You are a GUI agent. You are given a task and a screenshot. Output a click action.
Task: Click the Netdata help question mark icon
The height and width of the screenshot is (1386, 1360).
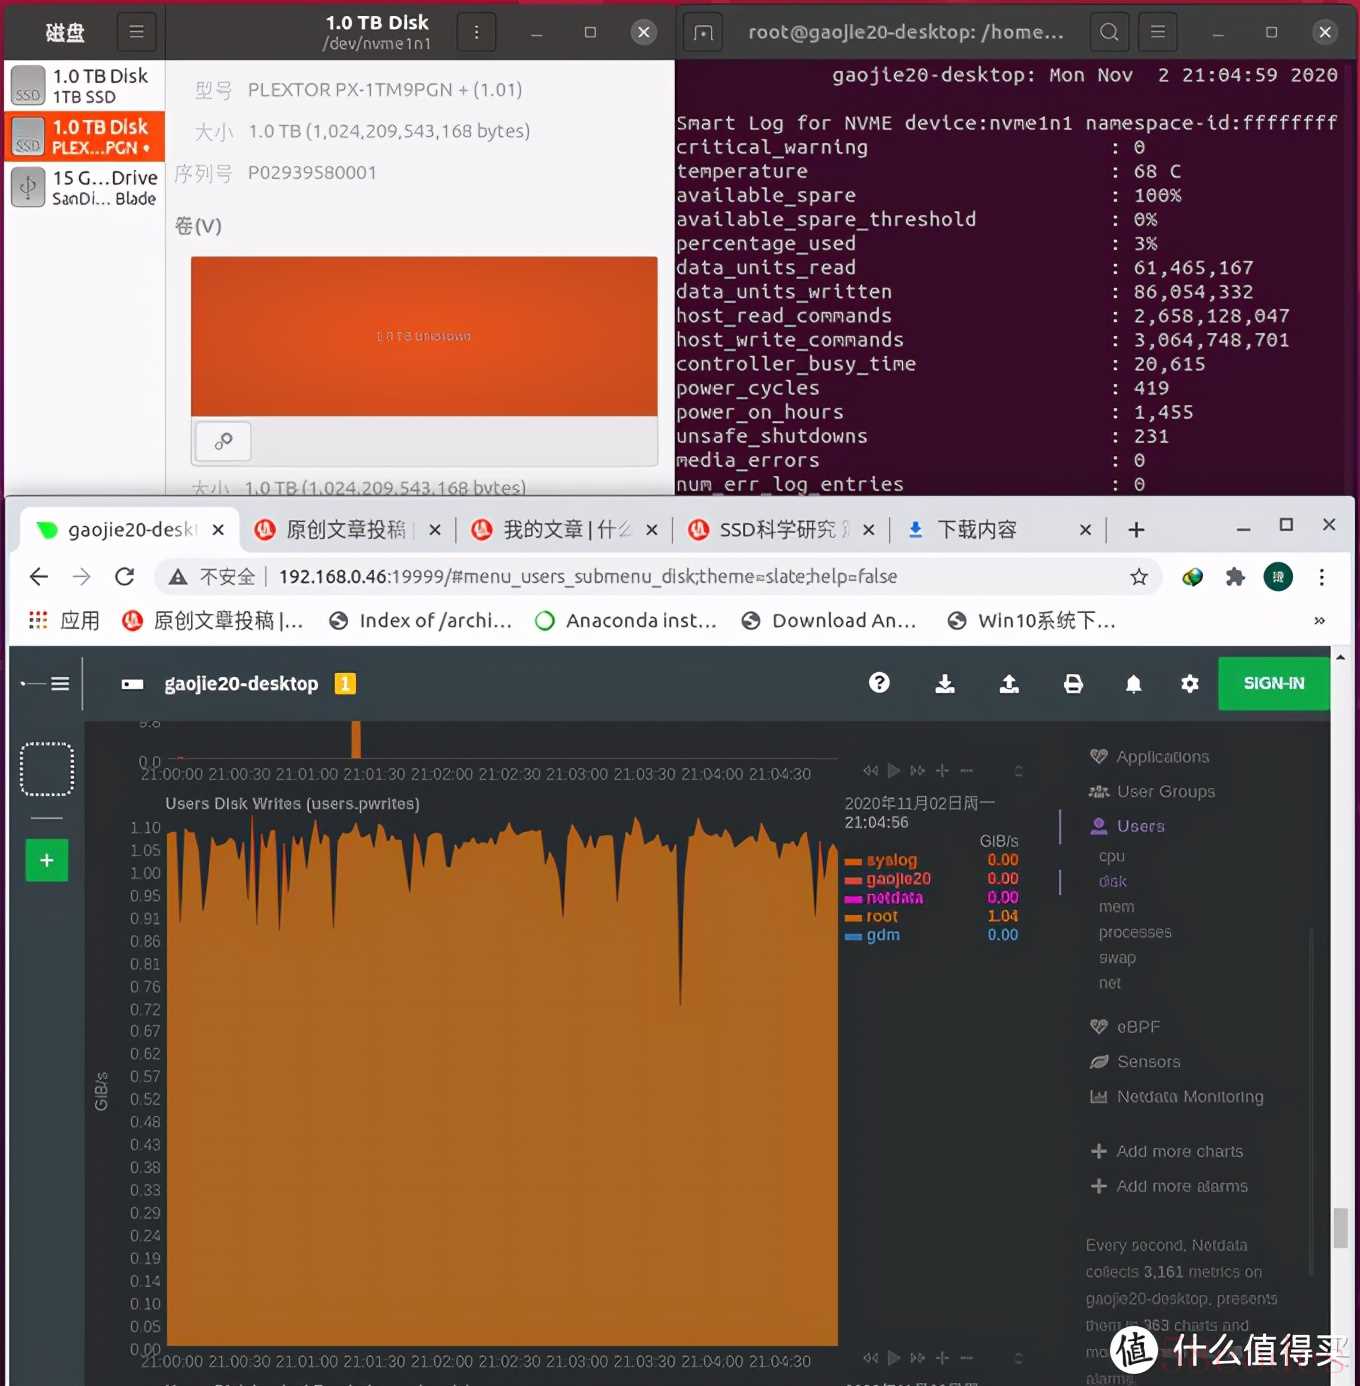879,683
